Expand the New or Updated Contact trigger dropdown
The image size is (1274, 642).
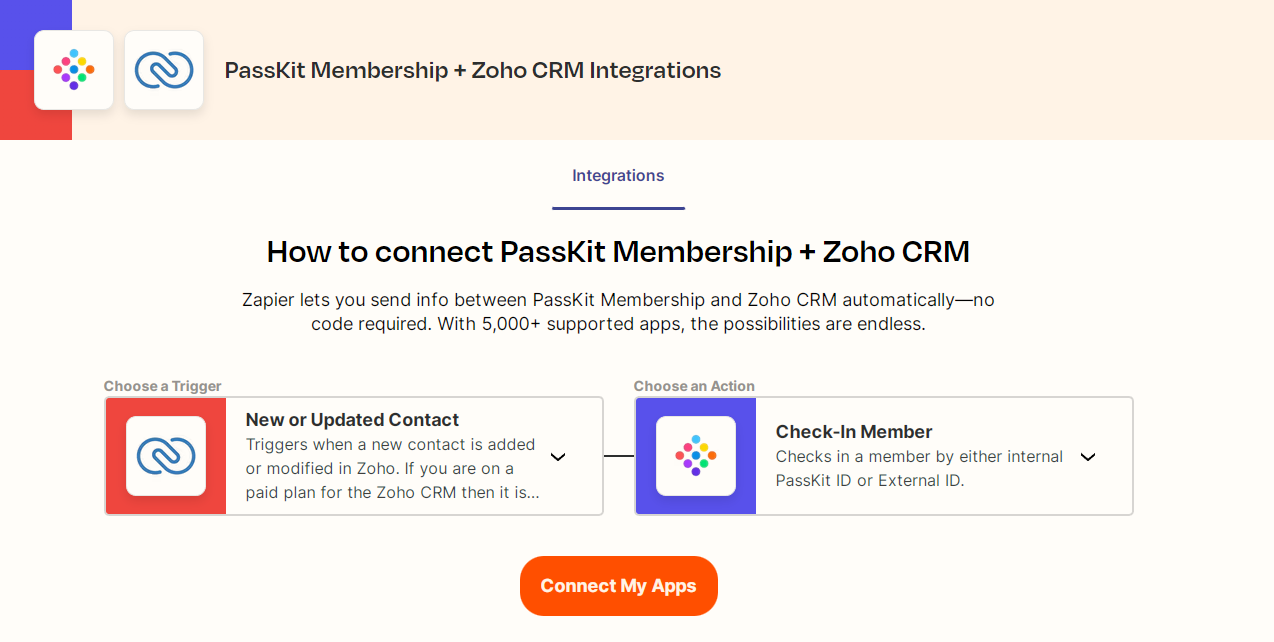point(559,457)
